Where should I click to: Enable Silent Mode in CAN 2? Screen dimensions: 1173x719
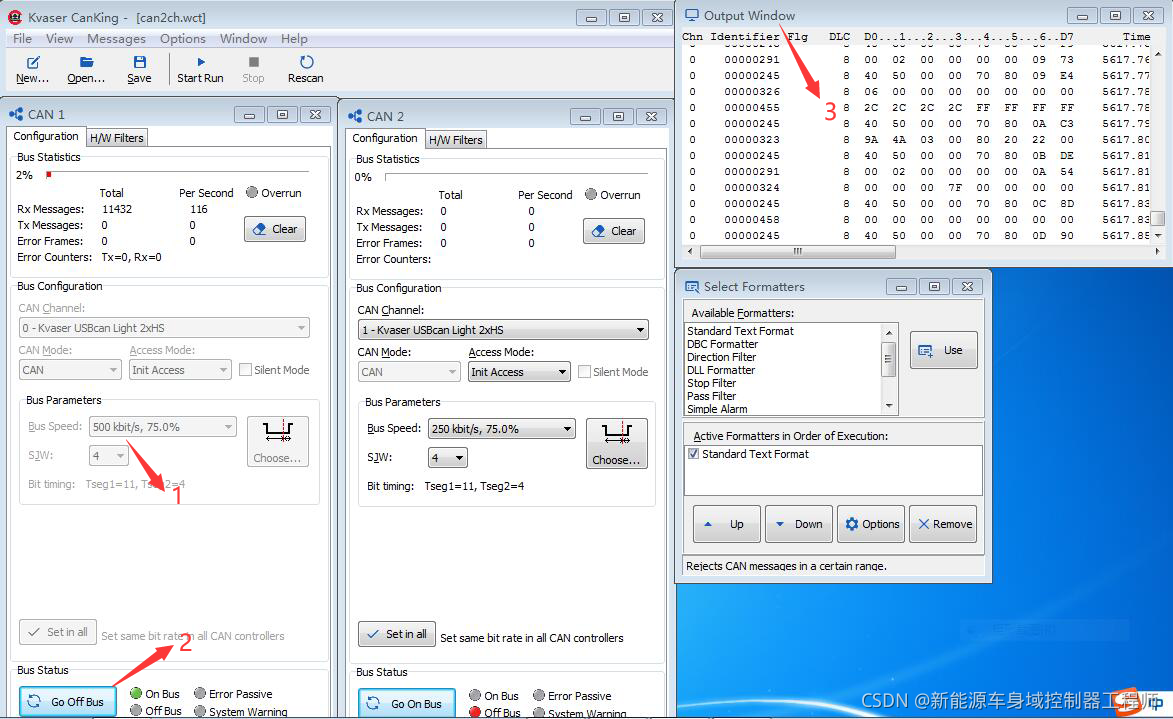pos(585,372)
